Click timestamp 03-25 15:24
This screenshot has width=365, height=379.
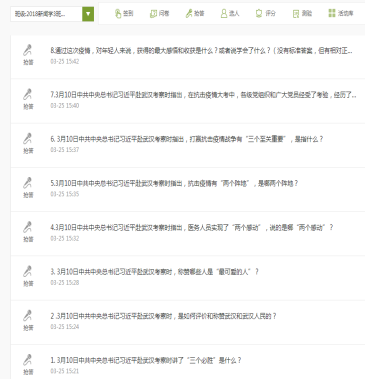point(65,327)
